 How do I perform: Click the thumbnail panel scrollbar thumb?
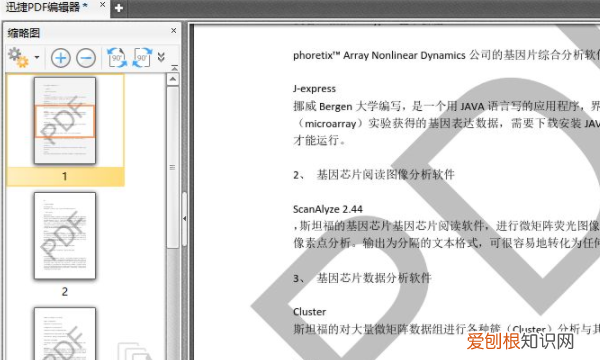[173, 168]
